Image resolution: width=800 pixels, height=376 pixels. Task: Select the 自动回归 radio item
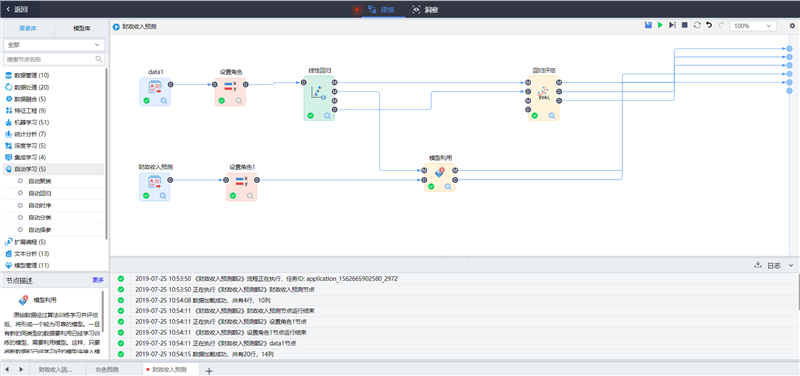[x=39, y=193]
